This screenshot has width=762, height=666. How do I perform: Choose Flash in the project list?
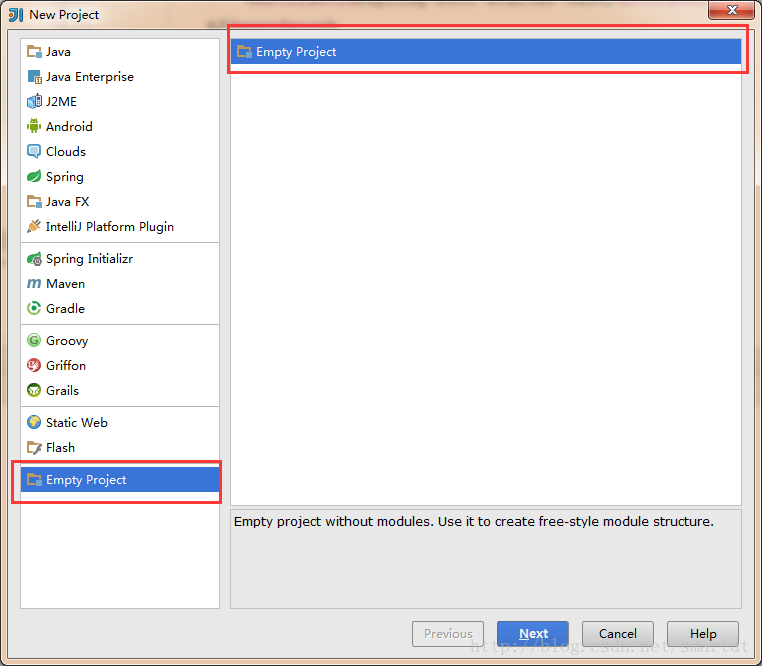pos(60,448)
